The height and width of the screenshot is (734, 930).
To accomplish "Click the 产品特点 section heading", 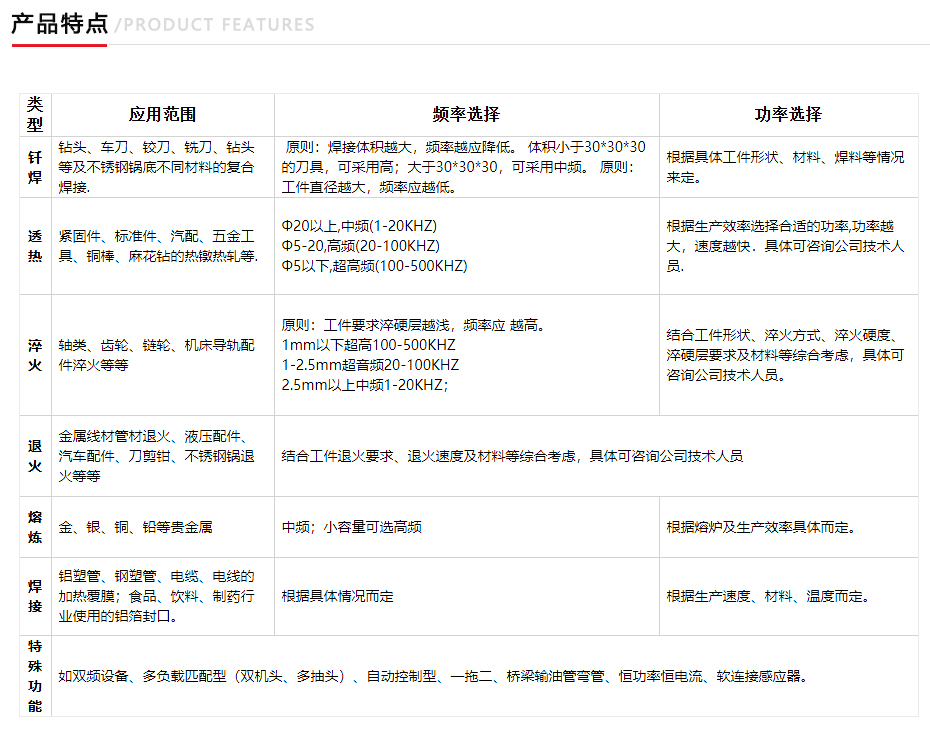I will (x=59, y=24).
